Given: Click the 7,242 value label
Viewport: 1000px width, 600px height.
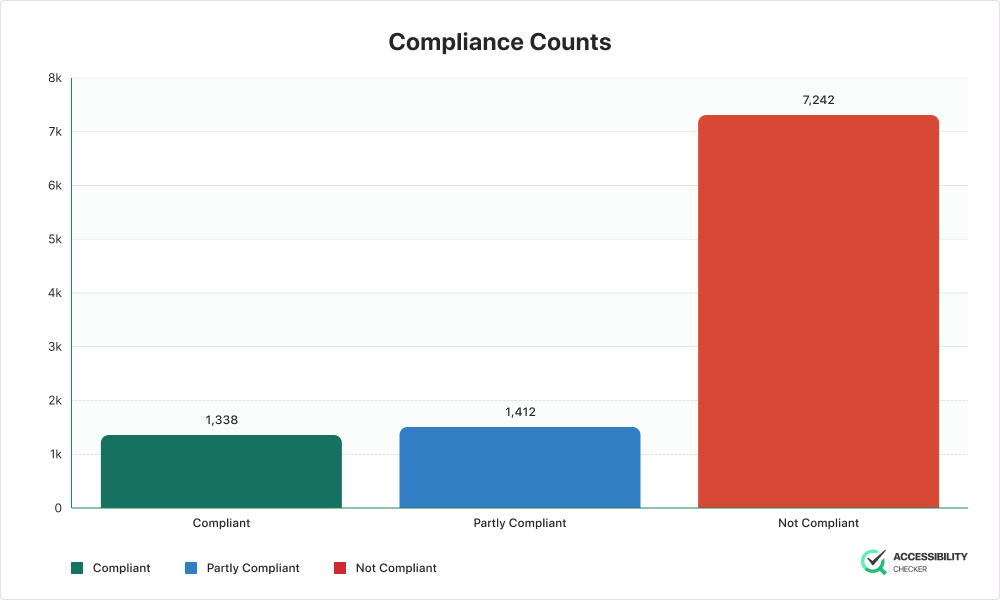Looking at the screenshot, I should (x=817, y=99).
